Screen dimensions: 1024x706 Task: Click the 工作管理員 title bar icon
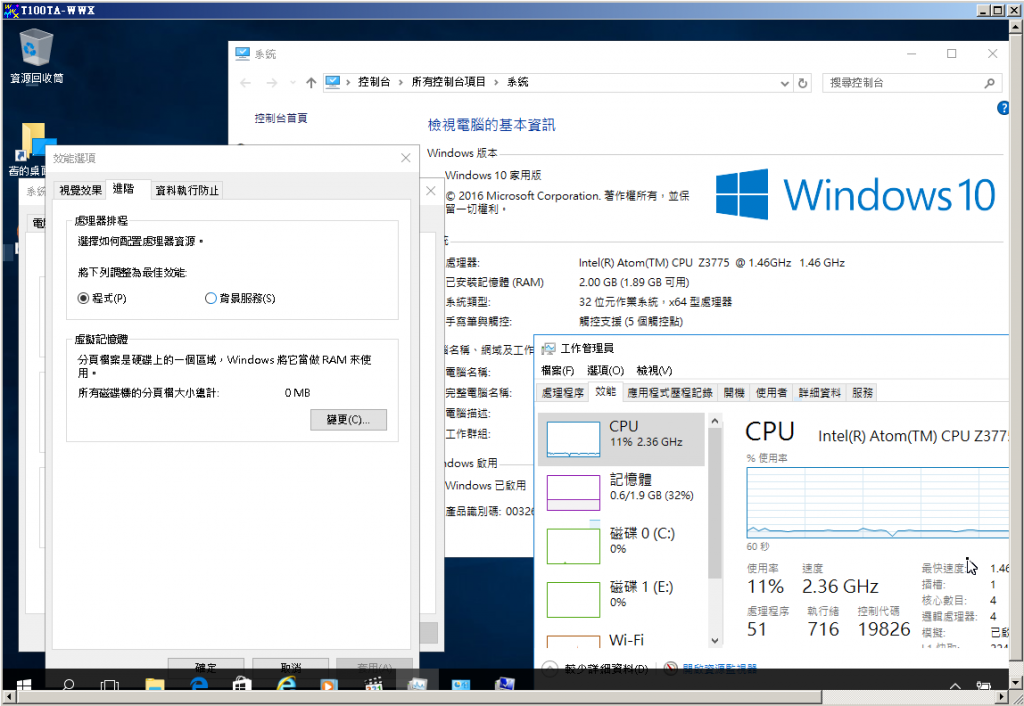[549, 349]
